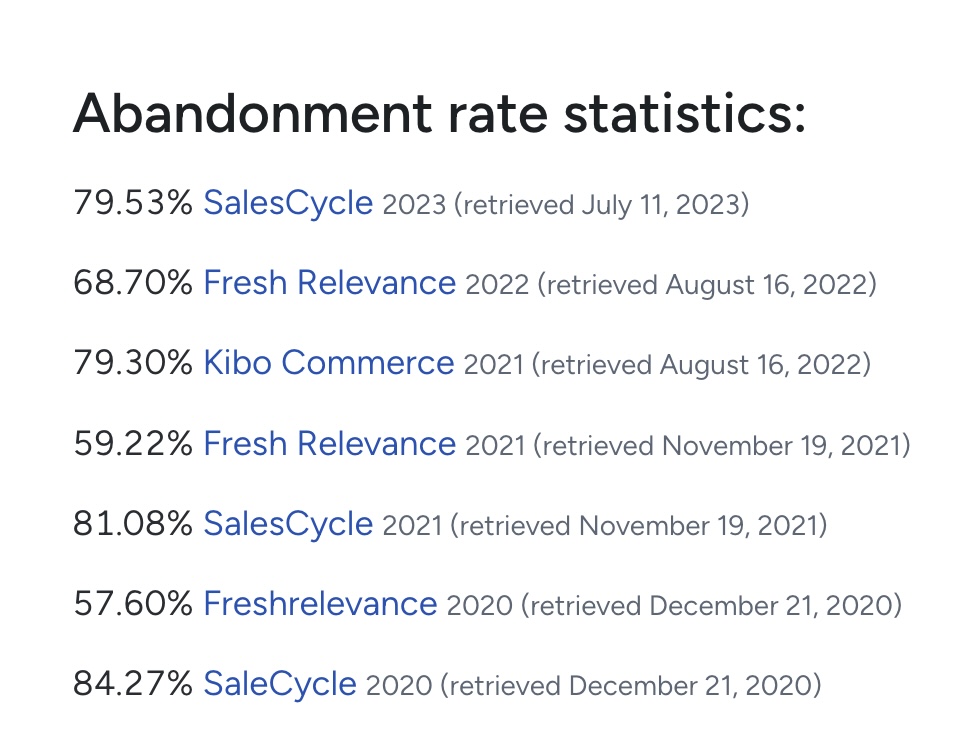Click the 79.30% percentage
953x745 pixels.
click(x=133, y=364)
